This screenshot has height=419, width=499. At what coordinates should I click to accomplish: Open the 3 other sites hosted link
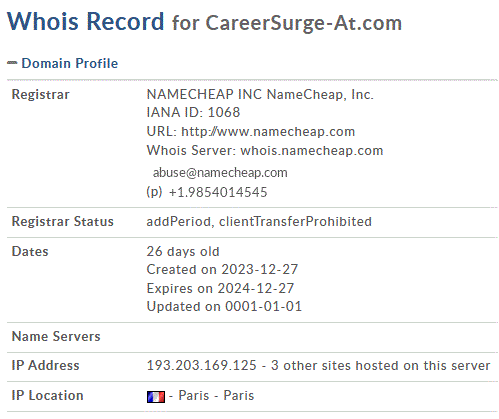tap(380, 366)
